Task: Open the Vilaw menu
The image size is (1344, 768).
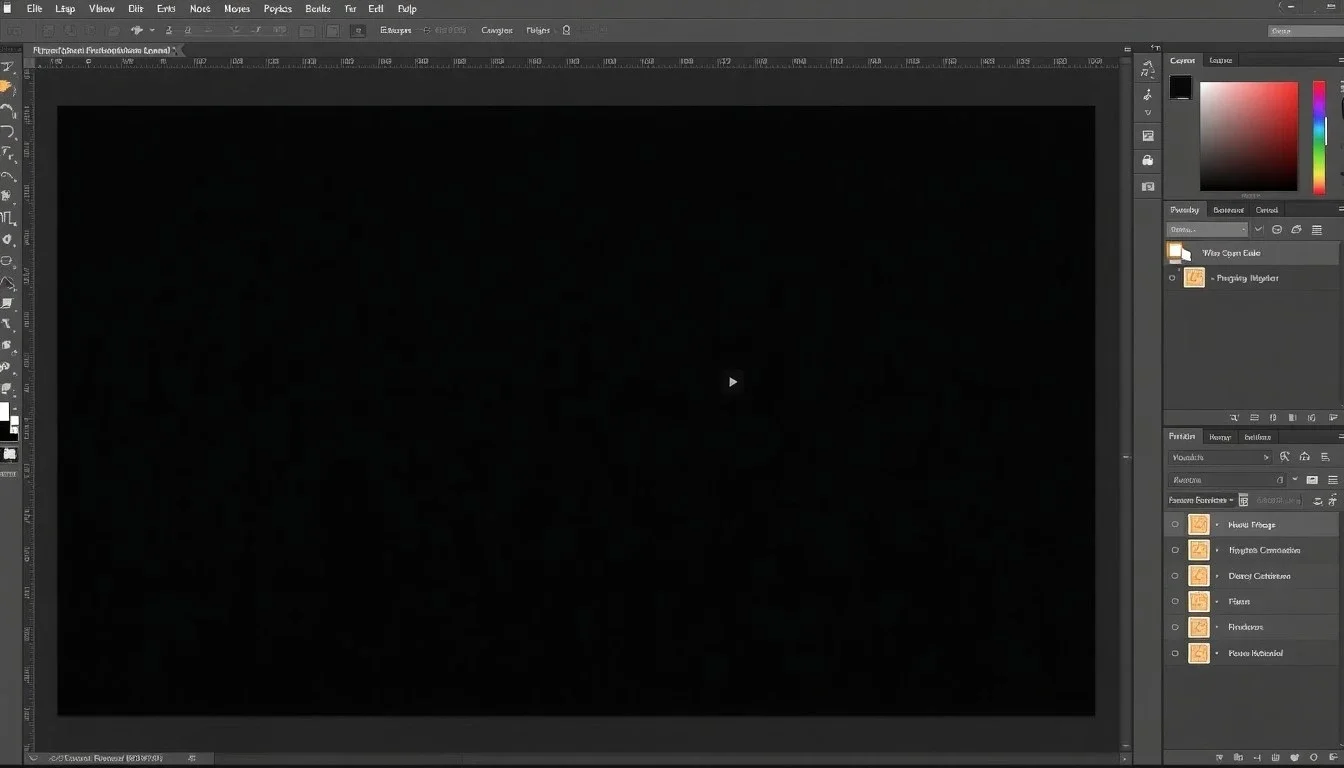Action: 102,8
